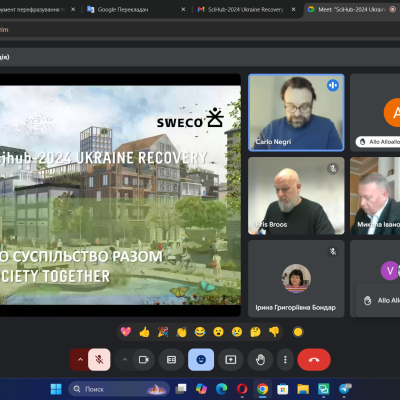This screenshot has width=400, height=400.
Task: Open Task View from taskbar
Action: pos(181,389)
